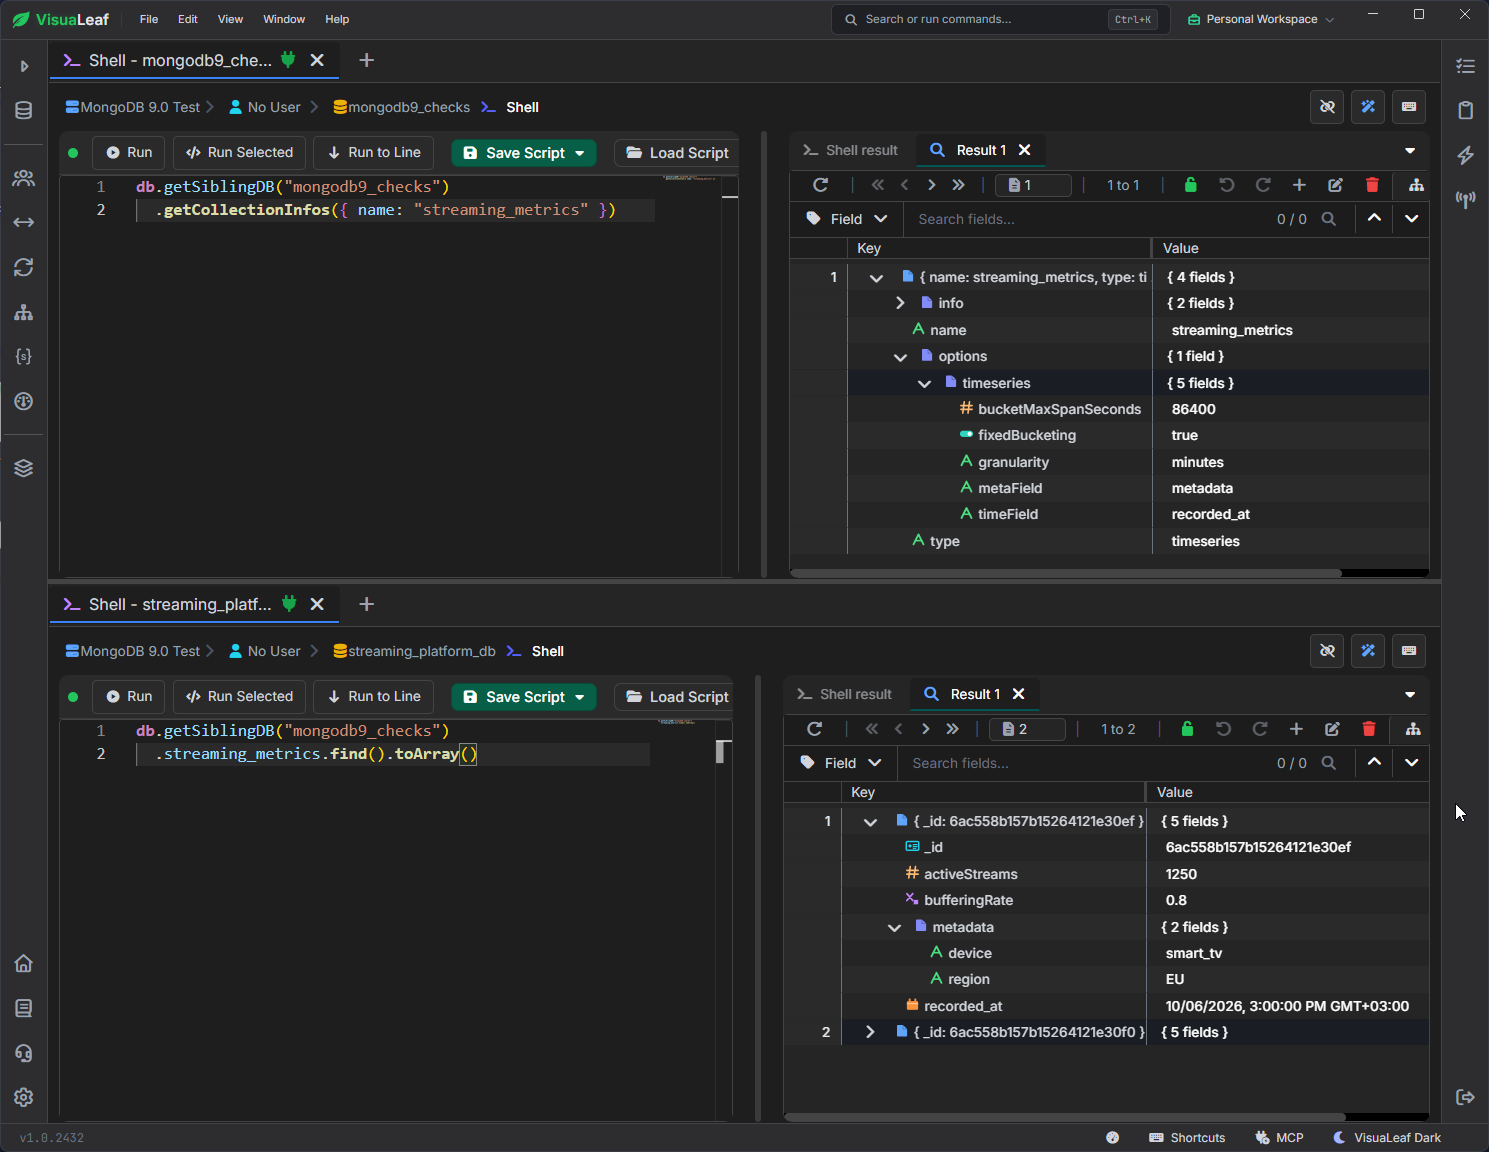Edit document in upper result toolbar
The width and height of the screenshot is (1489, 1152).
coord(1335,185)
